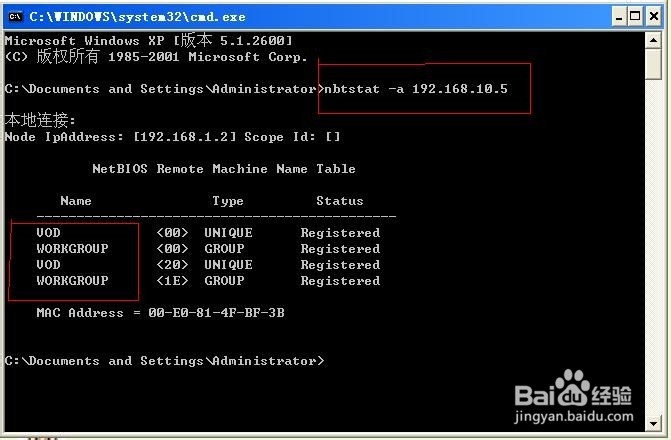Click the WORKGROUP <1E> GROUP row
Screen dimensions: 671x440
208,281
